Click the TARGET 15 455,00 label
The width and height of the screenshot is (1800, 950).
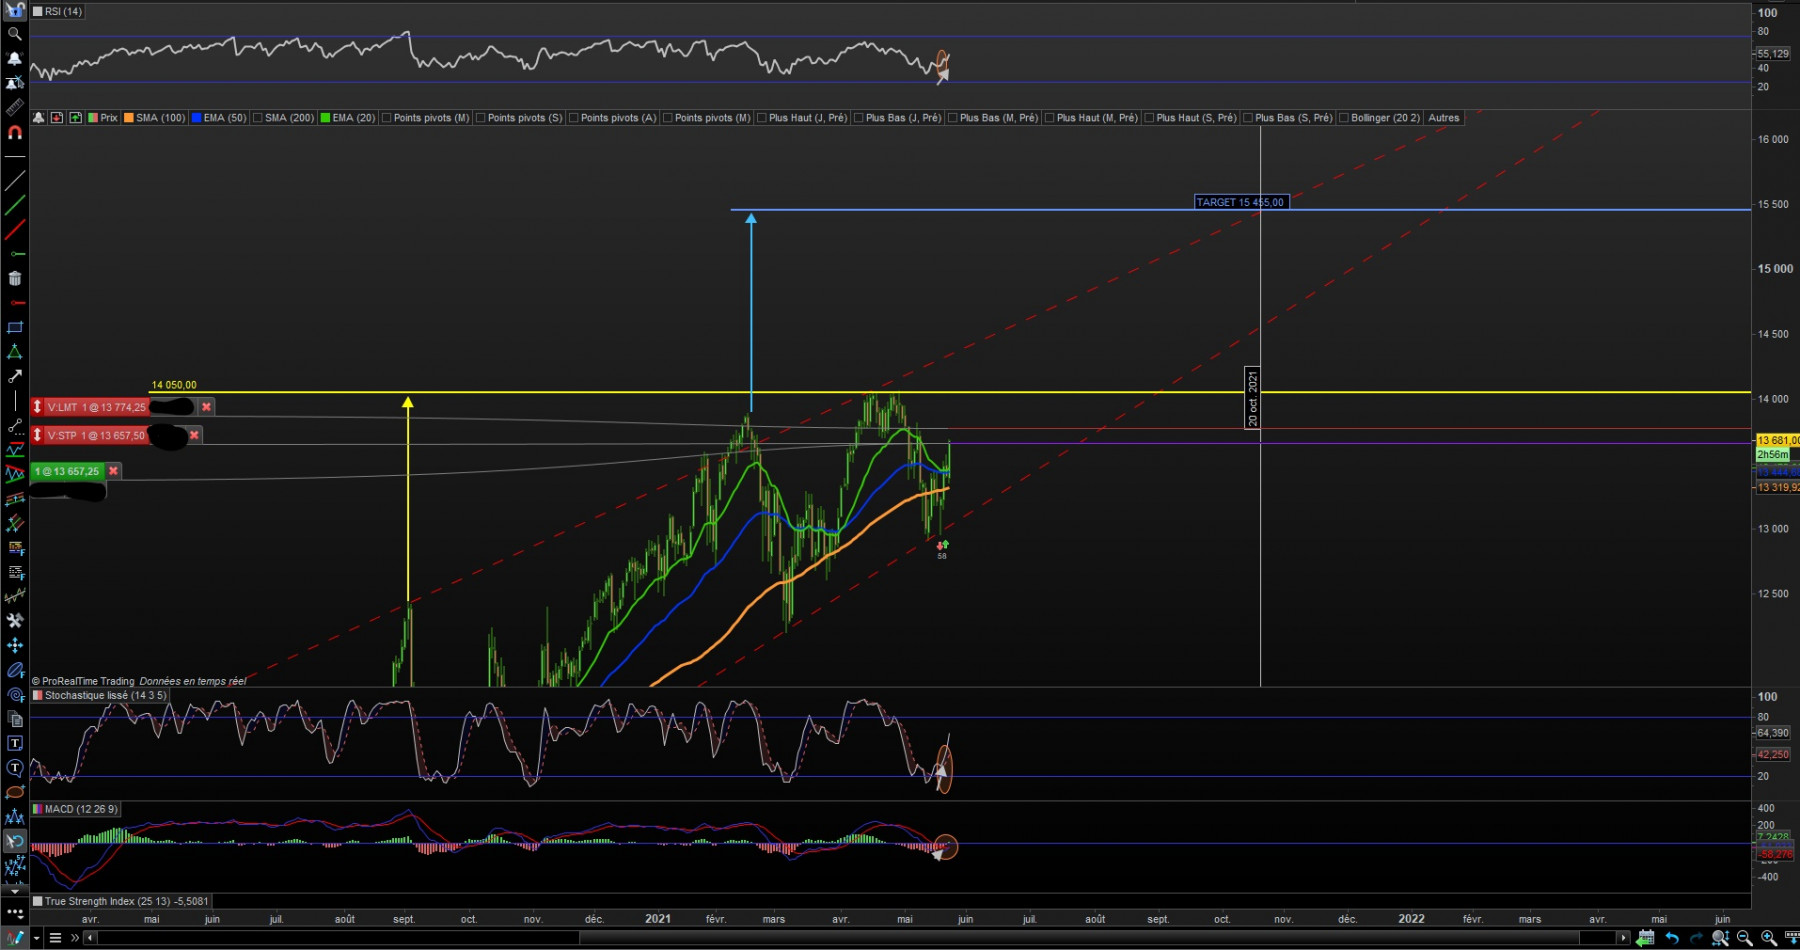click(1240, 202)
